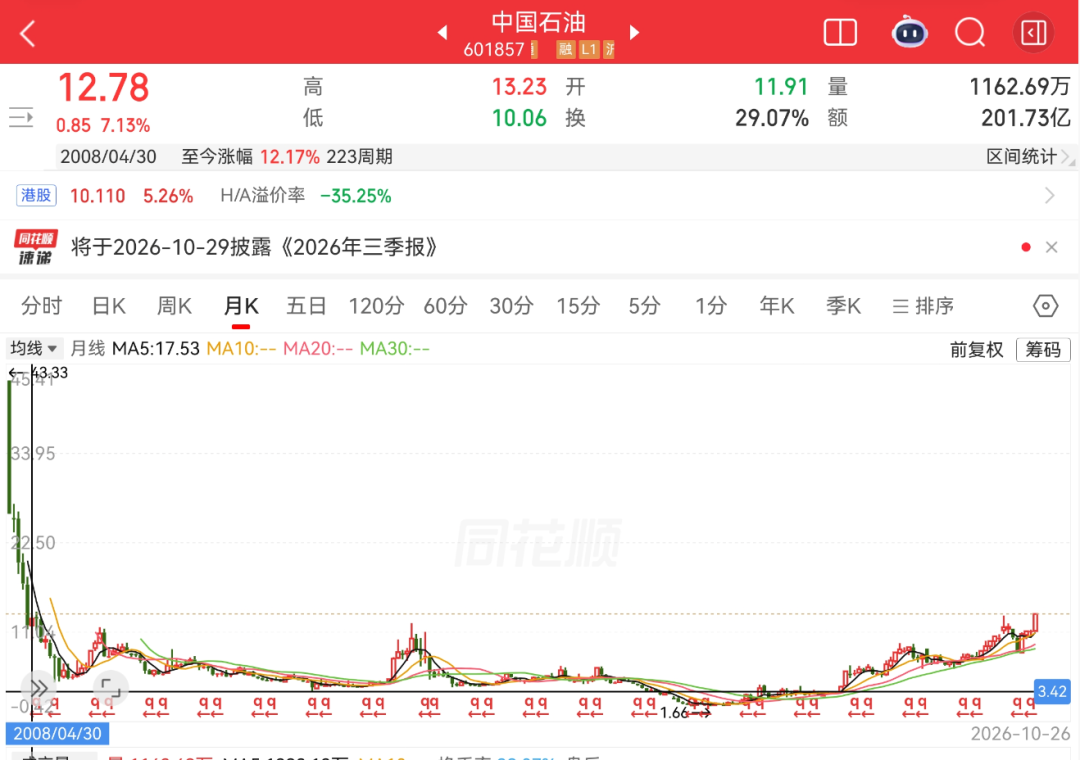Switch to 30分 tab
The image size is (1080, 760).
pyautogui.click(x=512, y=305)
